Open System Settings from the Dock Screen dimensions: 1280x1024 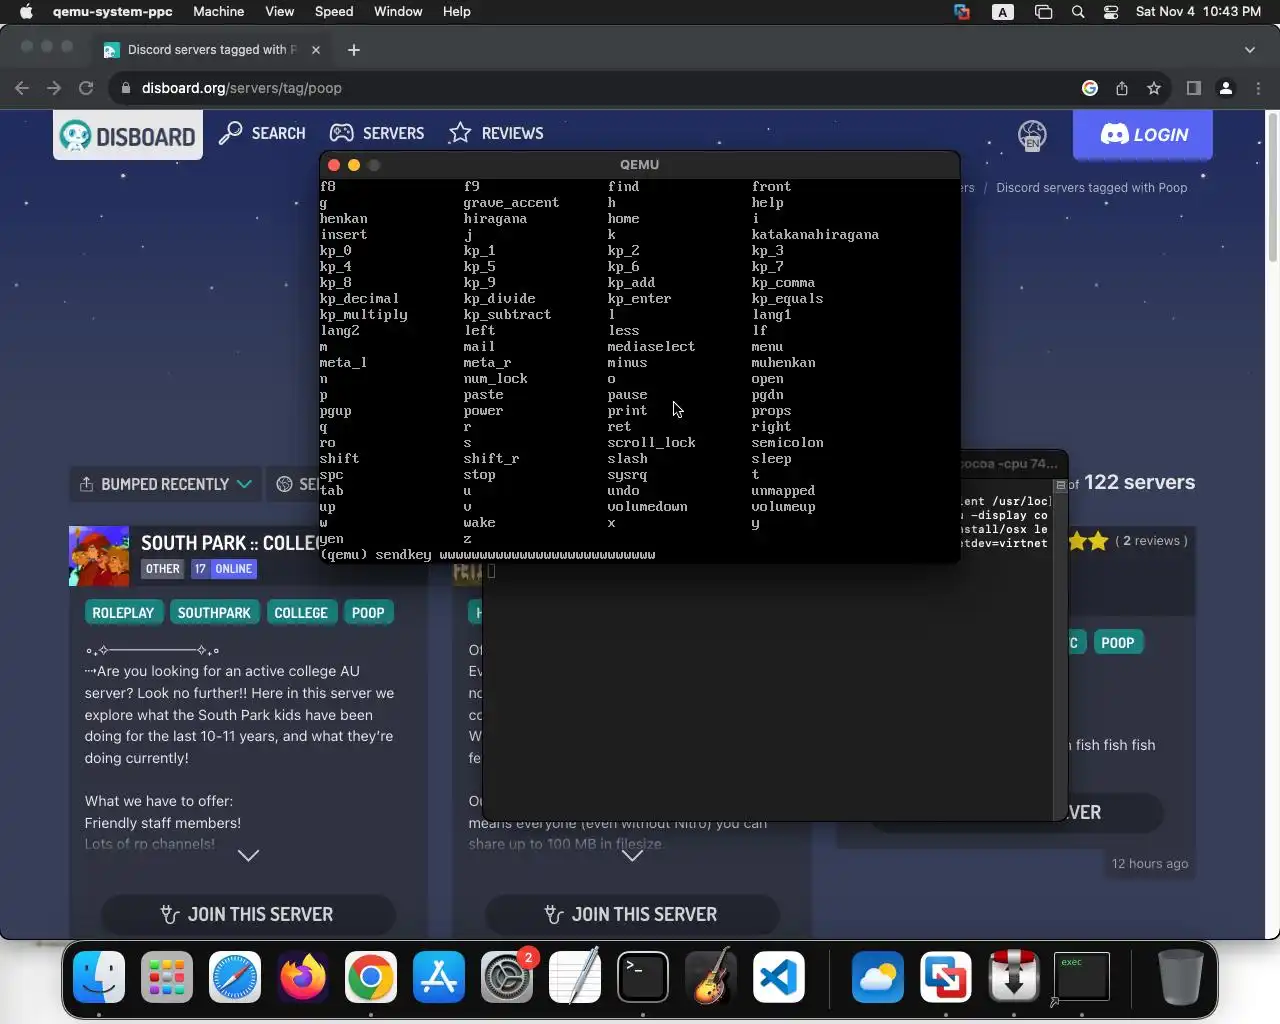507,977
